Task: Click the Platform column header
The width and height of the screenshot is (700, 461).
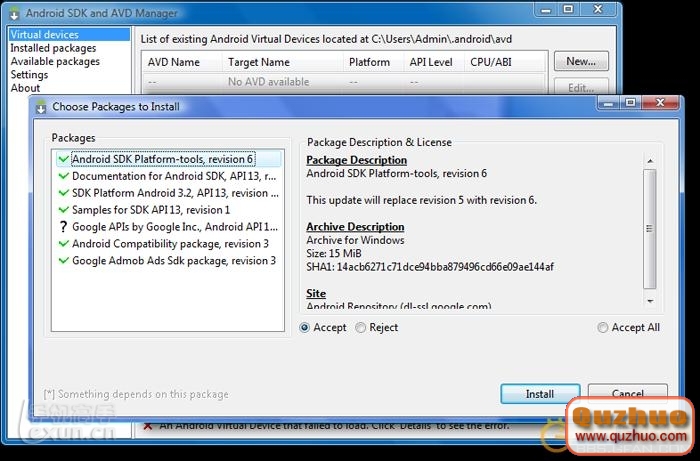Action: 373,62
